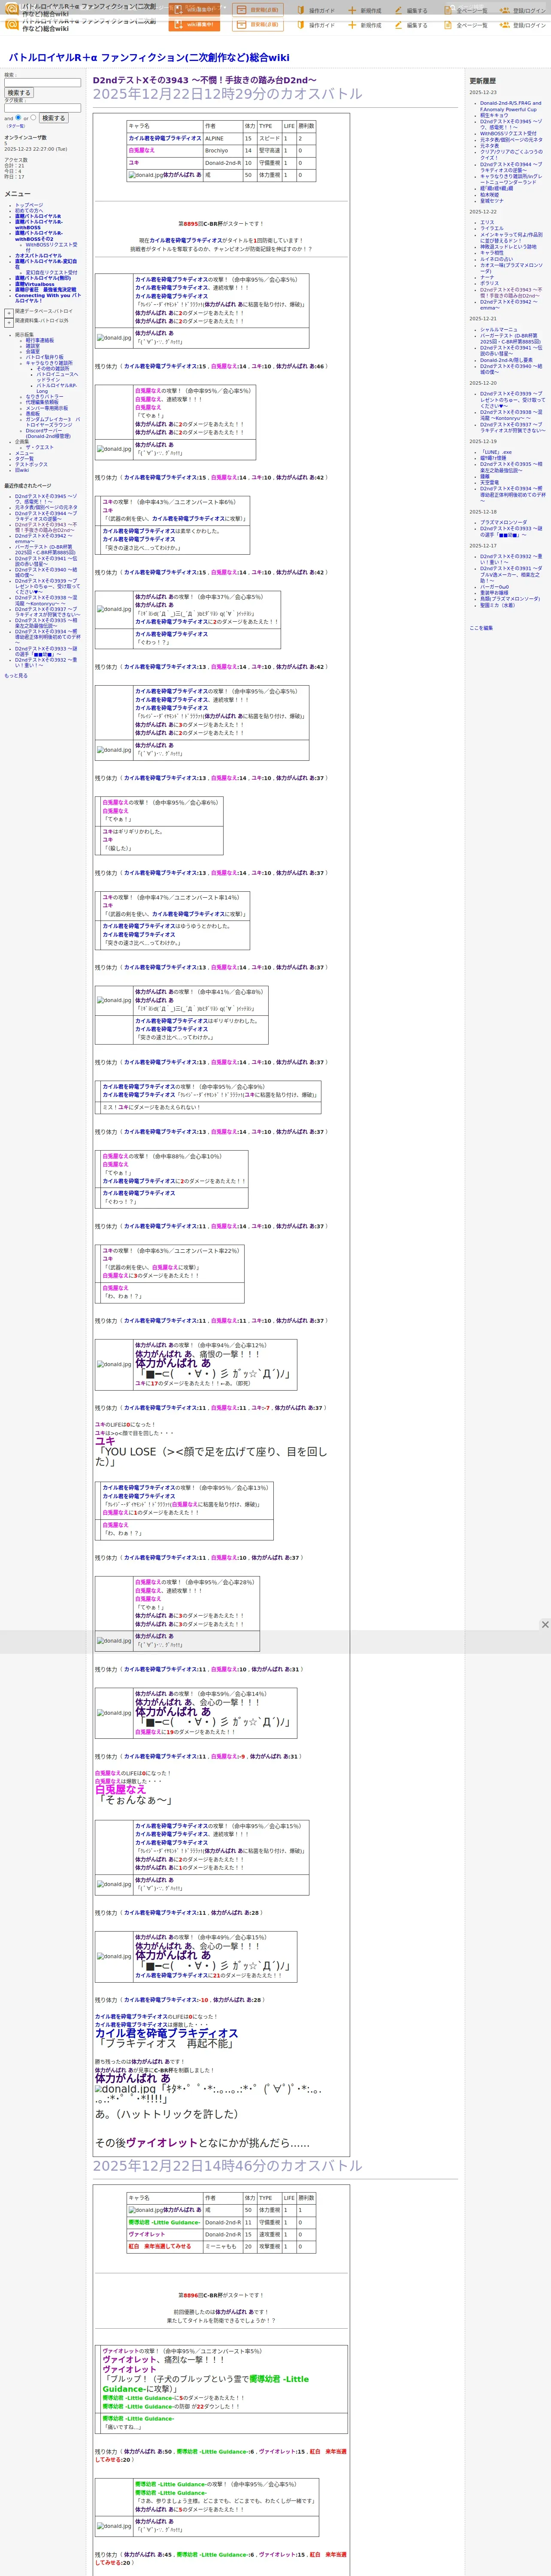
Task: Open カオスバトルロイヤル in the left menu
Action: pos(38,256)
